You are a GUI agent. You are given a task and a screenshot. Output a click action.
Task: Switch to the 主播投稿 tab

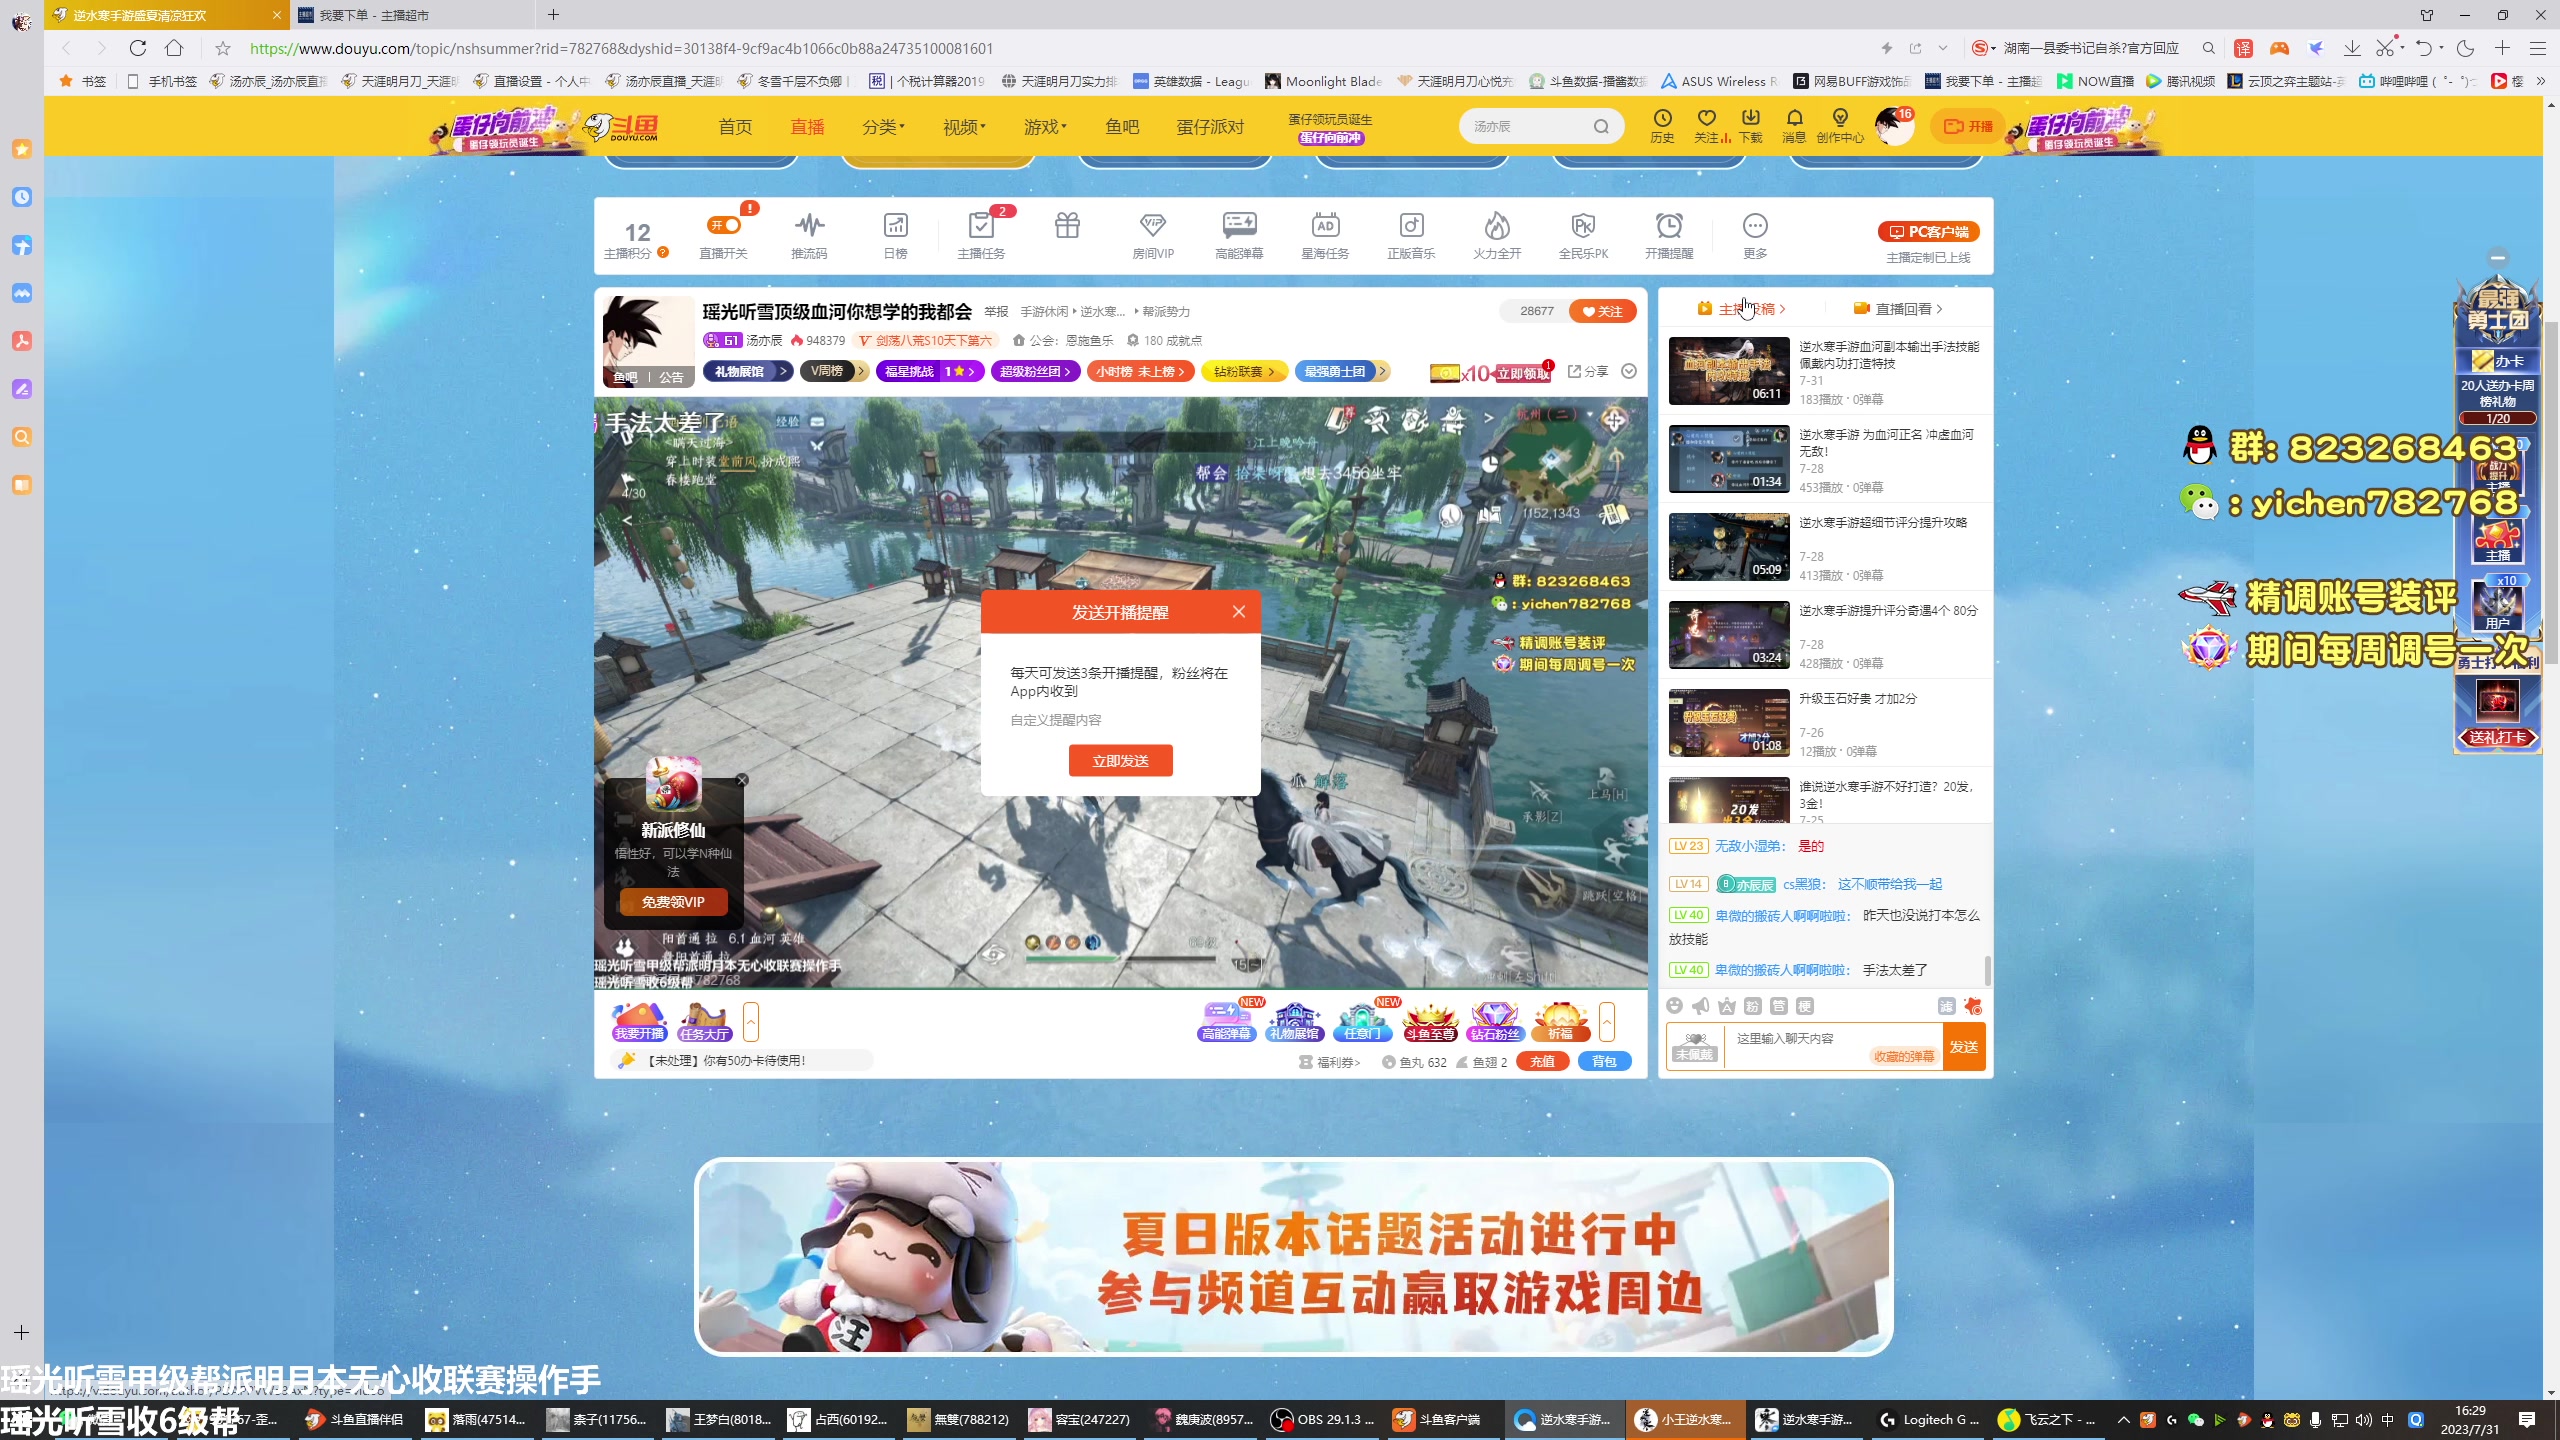(x=1741, y=309)
